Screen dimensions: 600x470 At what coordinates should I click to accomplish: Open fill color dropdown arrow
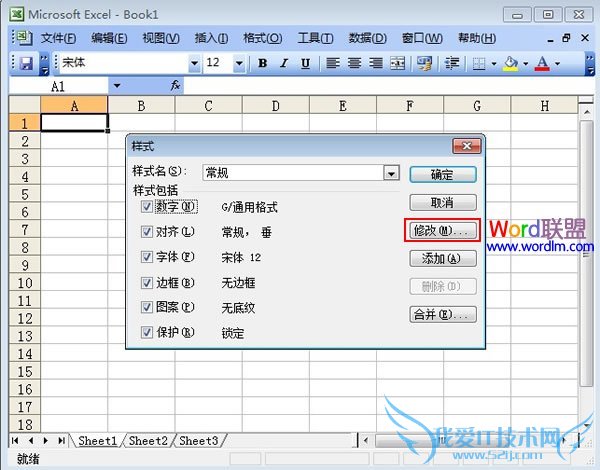[526, 64]
